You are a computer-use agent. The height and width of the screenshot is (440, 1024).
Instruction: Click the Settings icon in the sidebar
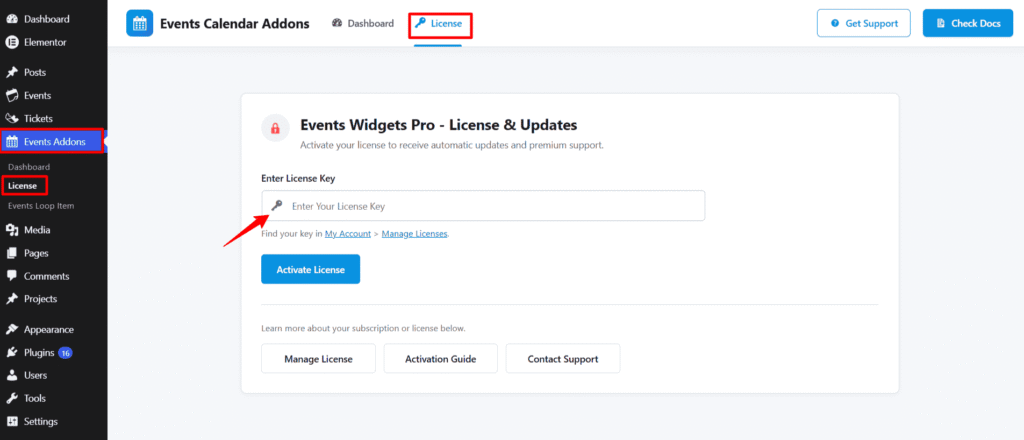(12, 422)
